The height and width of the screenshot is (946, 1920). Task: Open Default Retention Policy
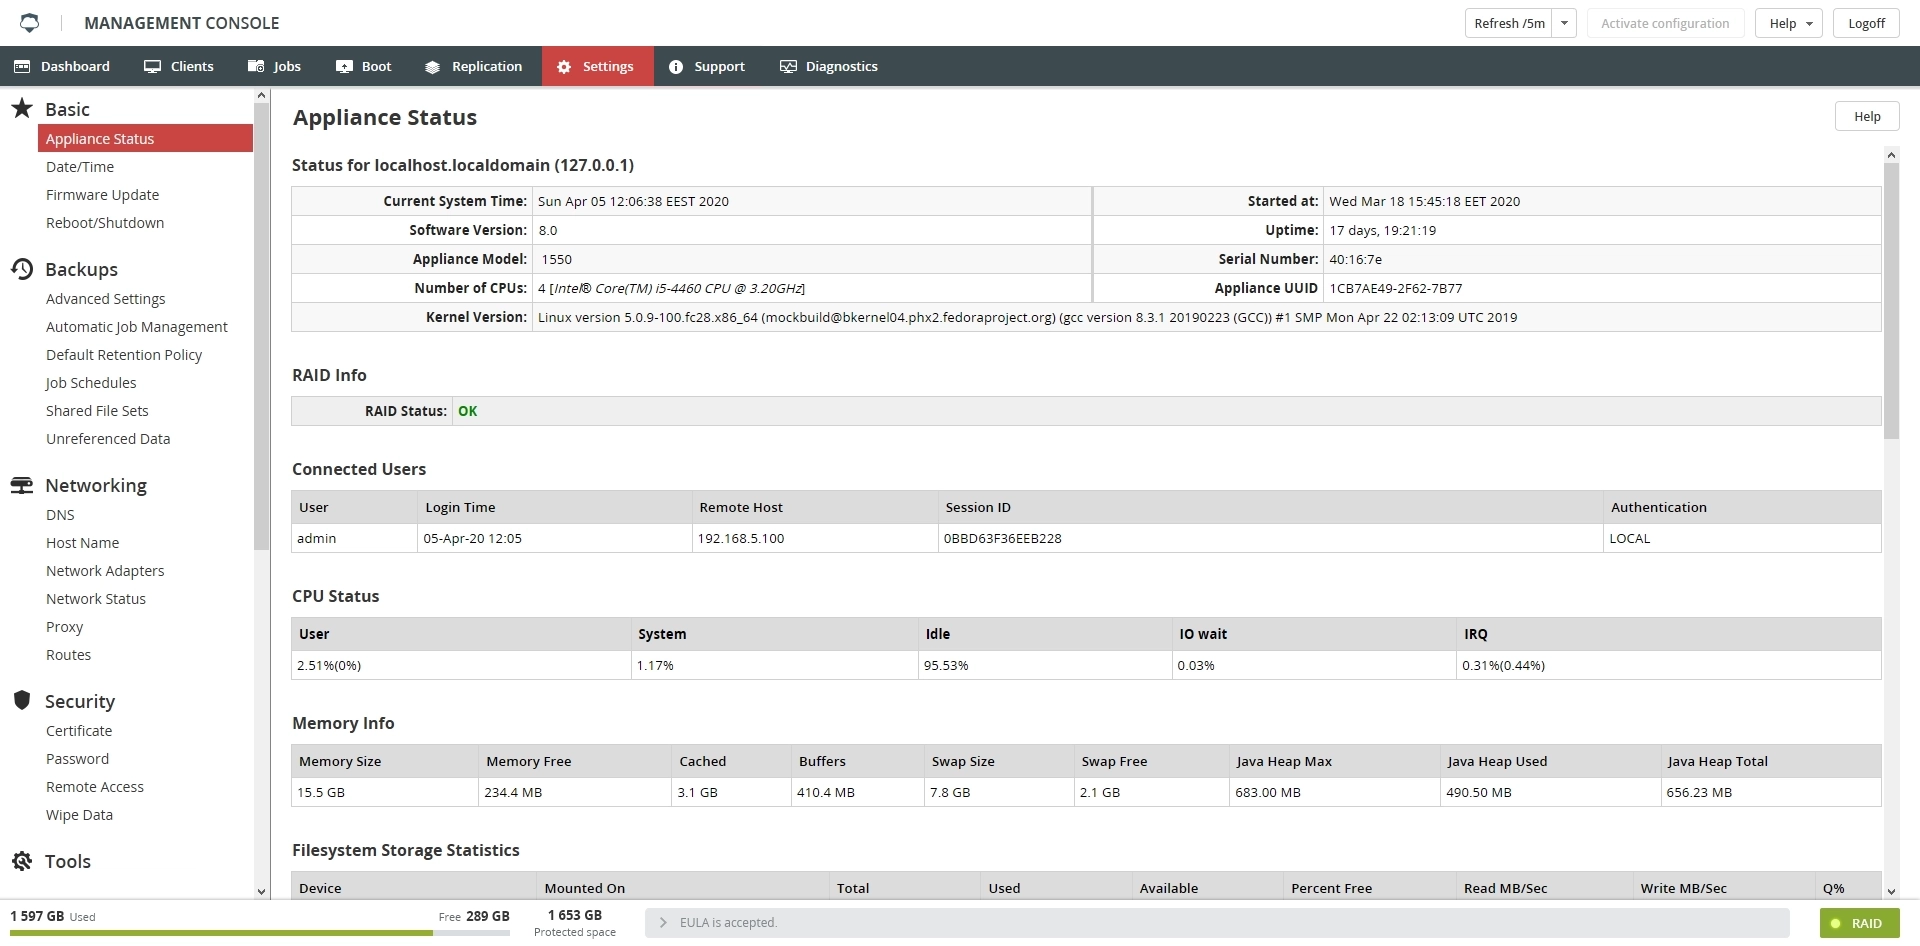124,355
